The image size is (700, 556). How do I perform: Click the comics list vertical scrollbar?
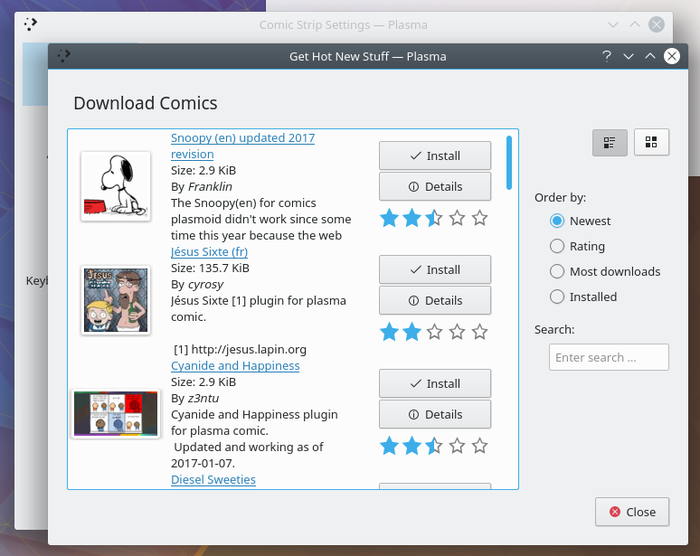510,162
